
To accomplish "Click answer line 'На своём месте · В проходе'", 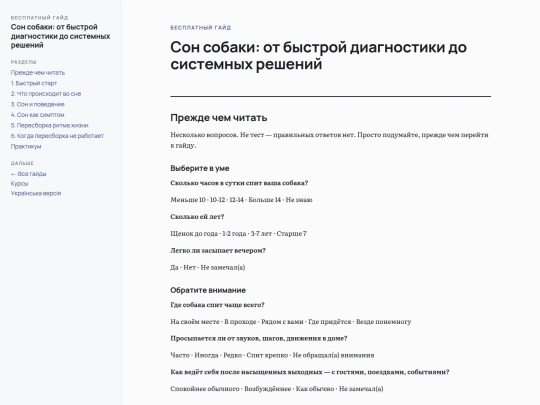I will [291, 322].
